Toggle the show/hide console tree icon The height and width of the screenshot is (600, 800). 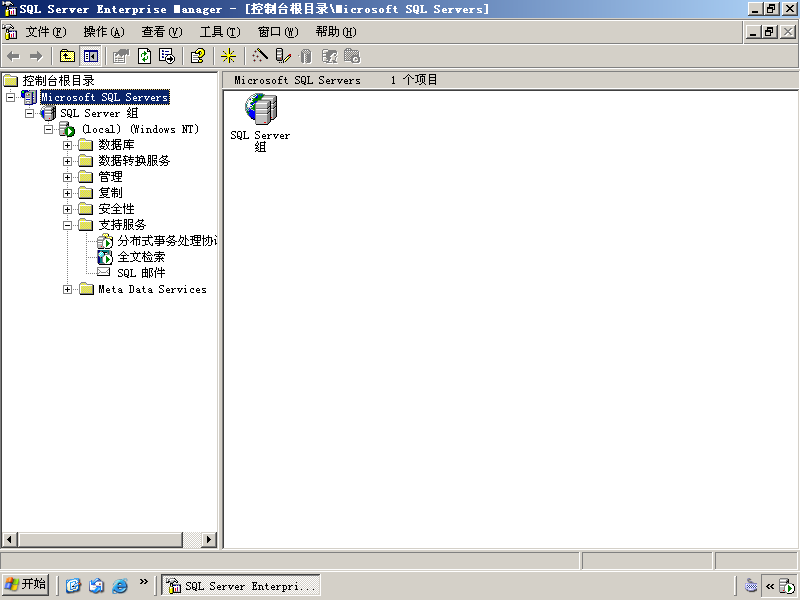91,56
